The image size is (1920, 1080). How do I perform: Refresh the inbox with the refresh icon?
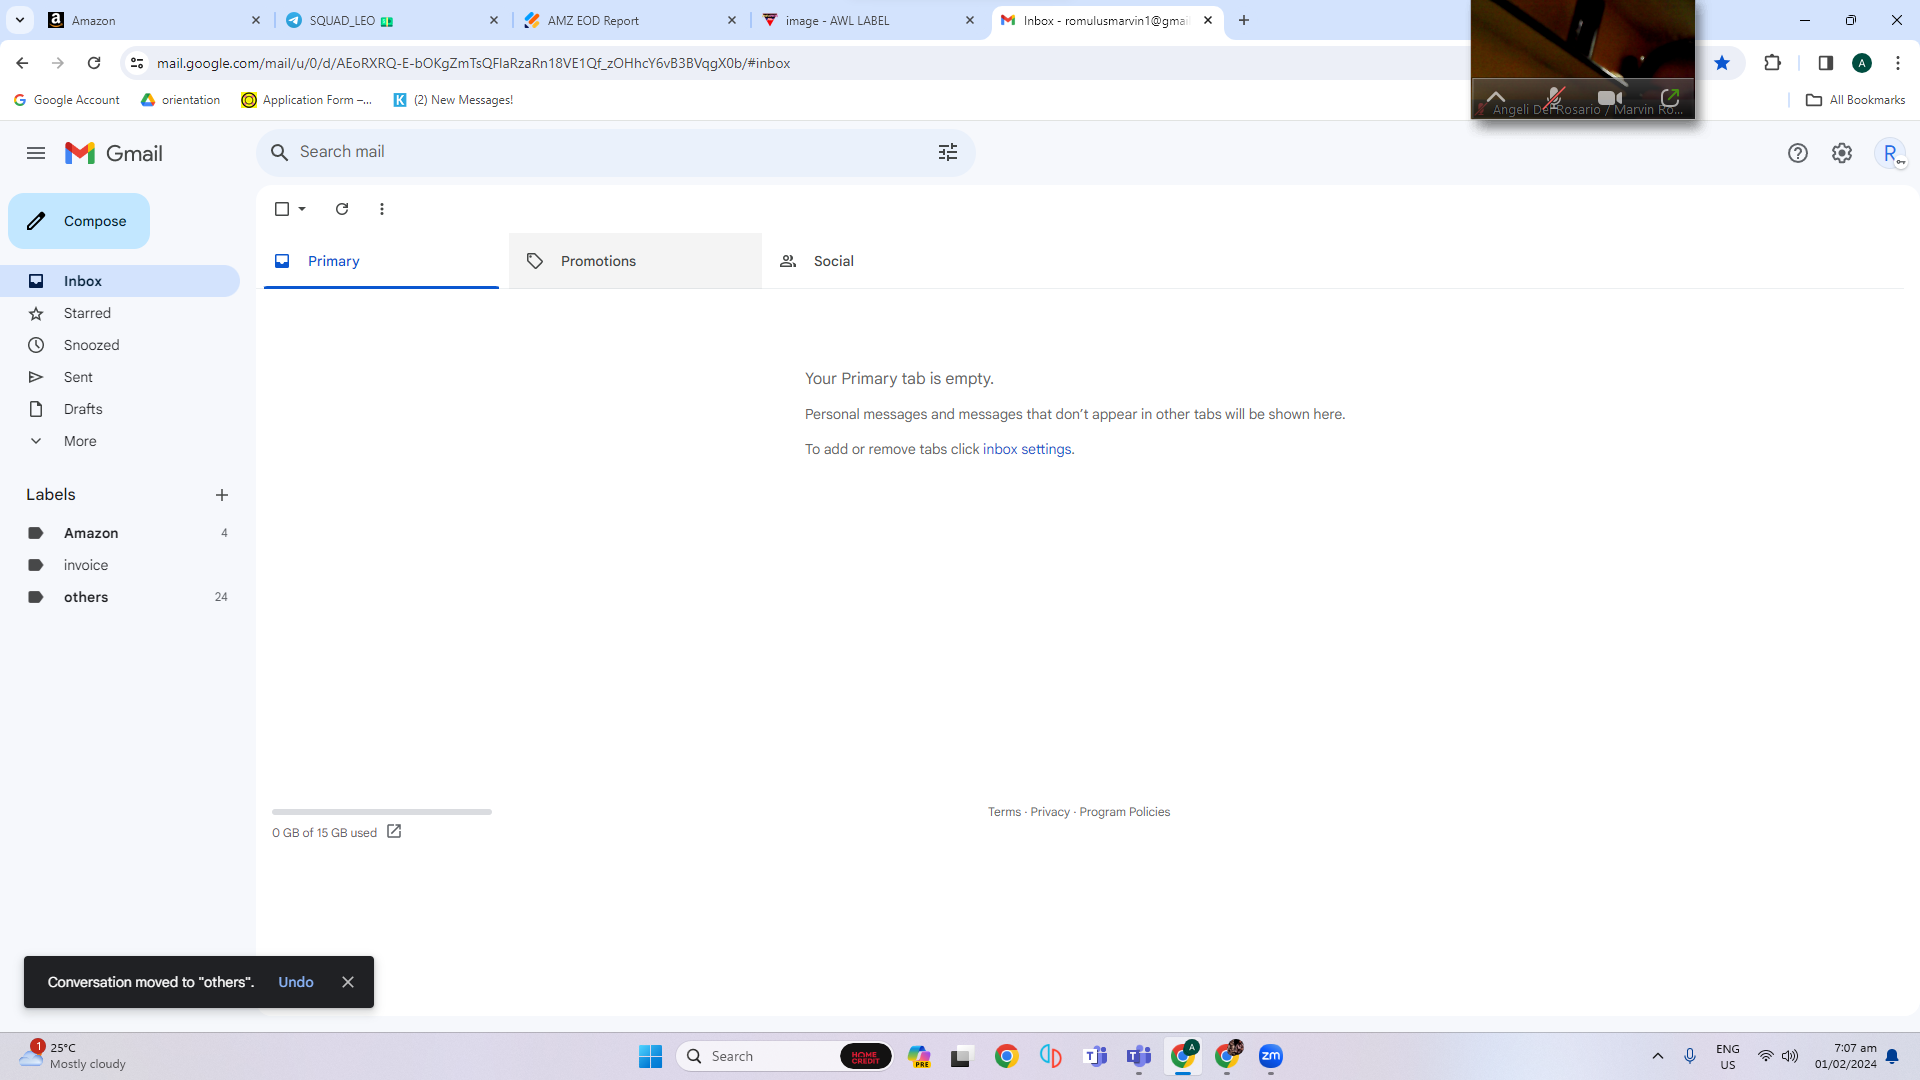pyautogui.click(x=342, y=209)
